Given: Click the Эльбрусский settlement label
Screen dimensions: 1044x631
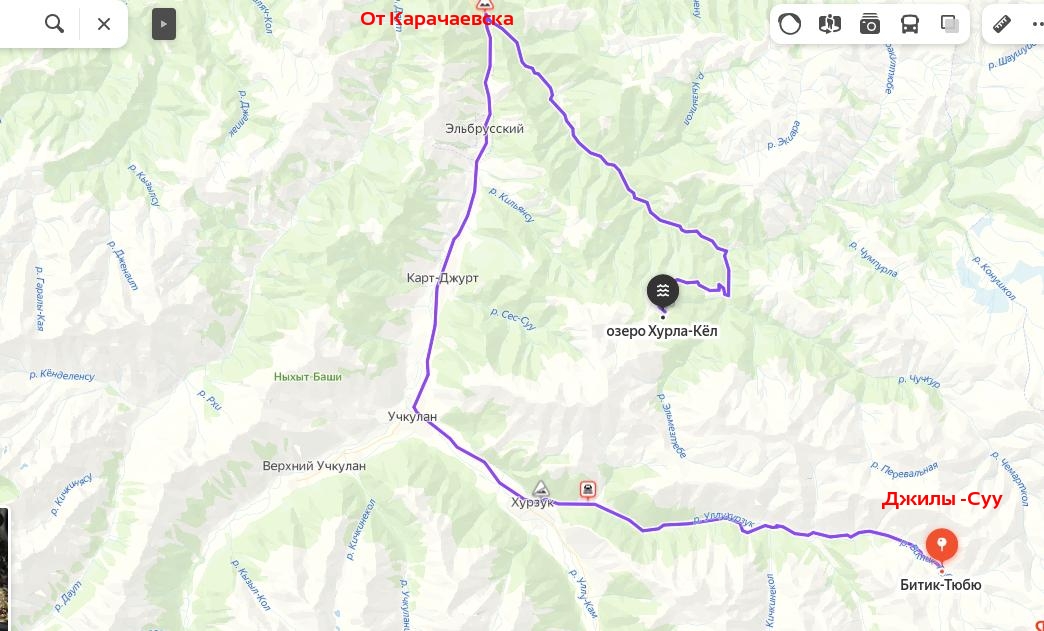Looking at the screenshot, I should (x=485, y=128).
